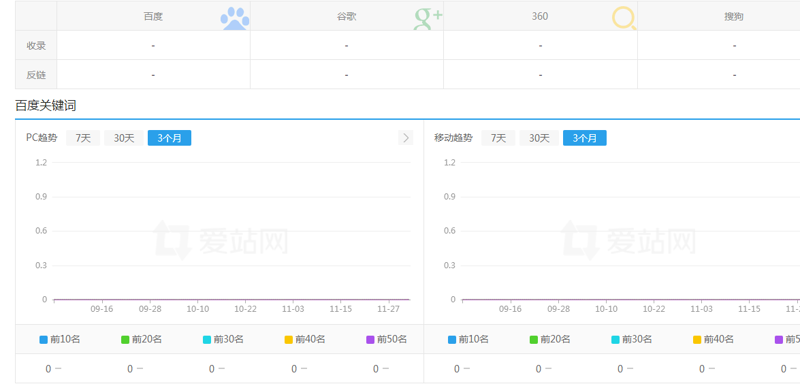
Task: Click the 谷歌 column header
Action: click(x=346, y=16)
